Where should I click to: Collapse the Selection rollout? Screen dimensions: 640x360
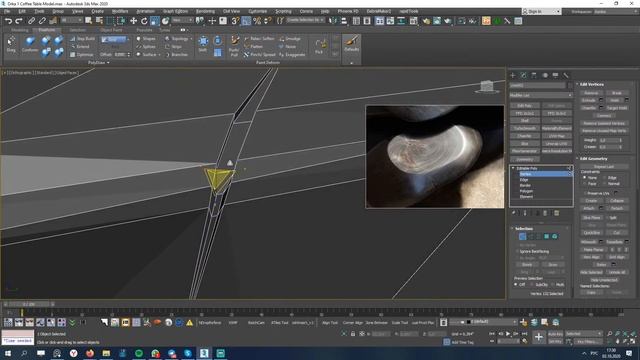click(524, 229)
